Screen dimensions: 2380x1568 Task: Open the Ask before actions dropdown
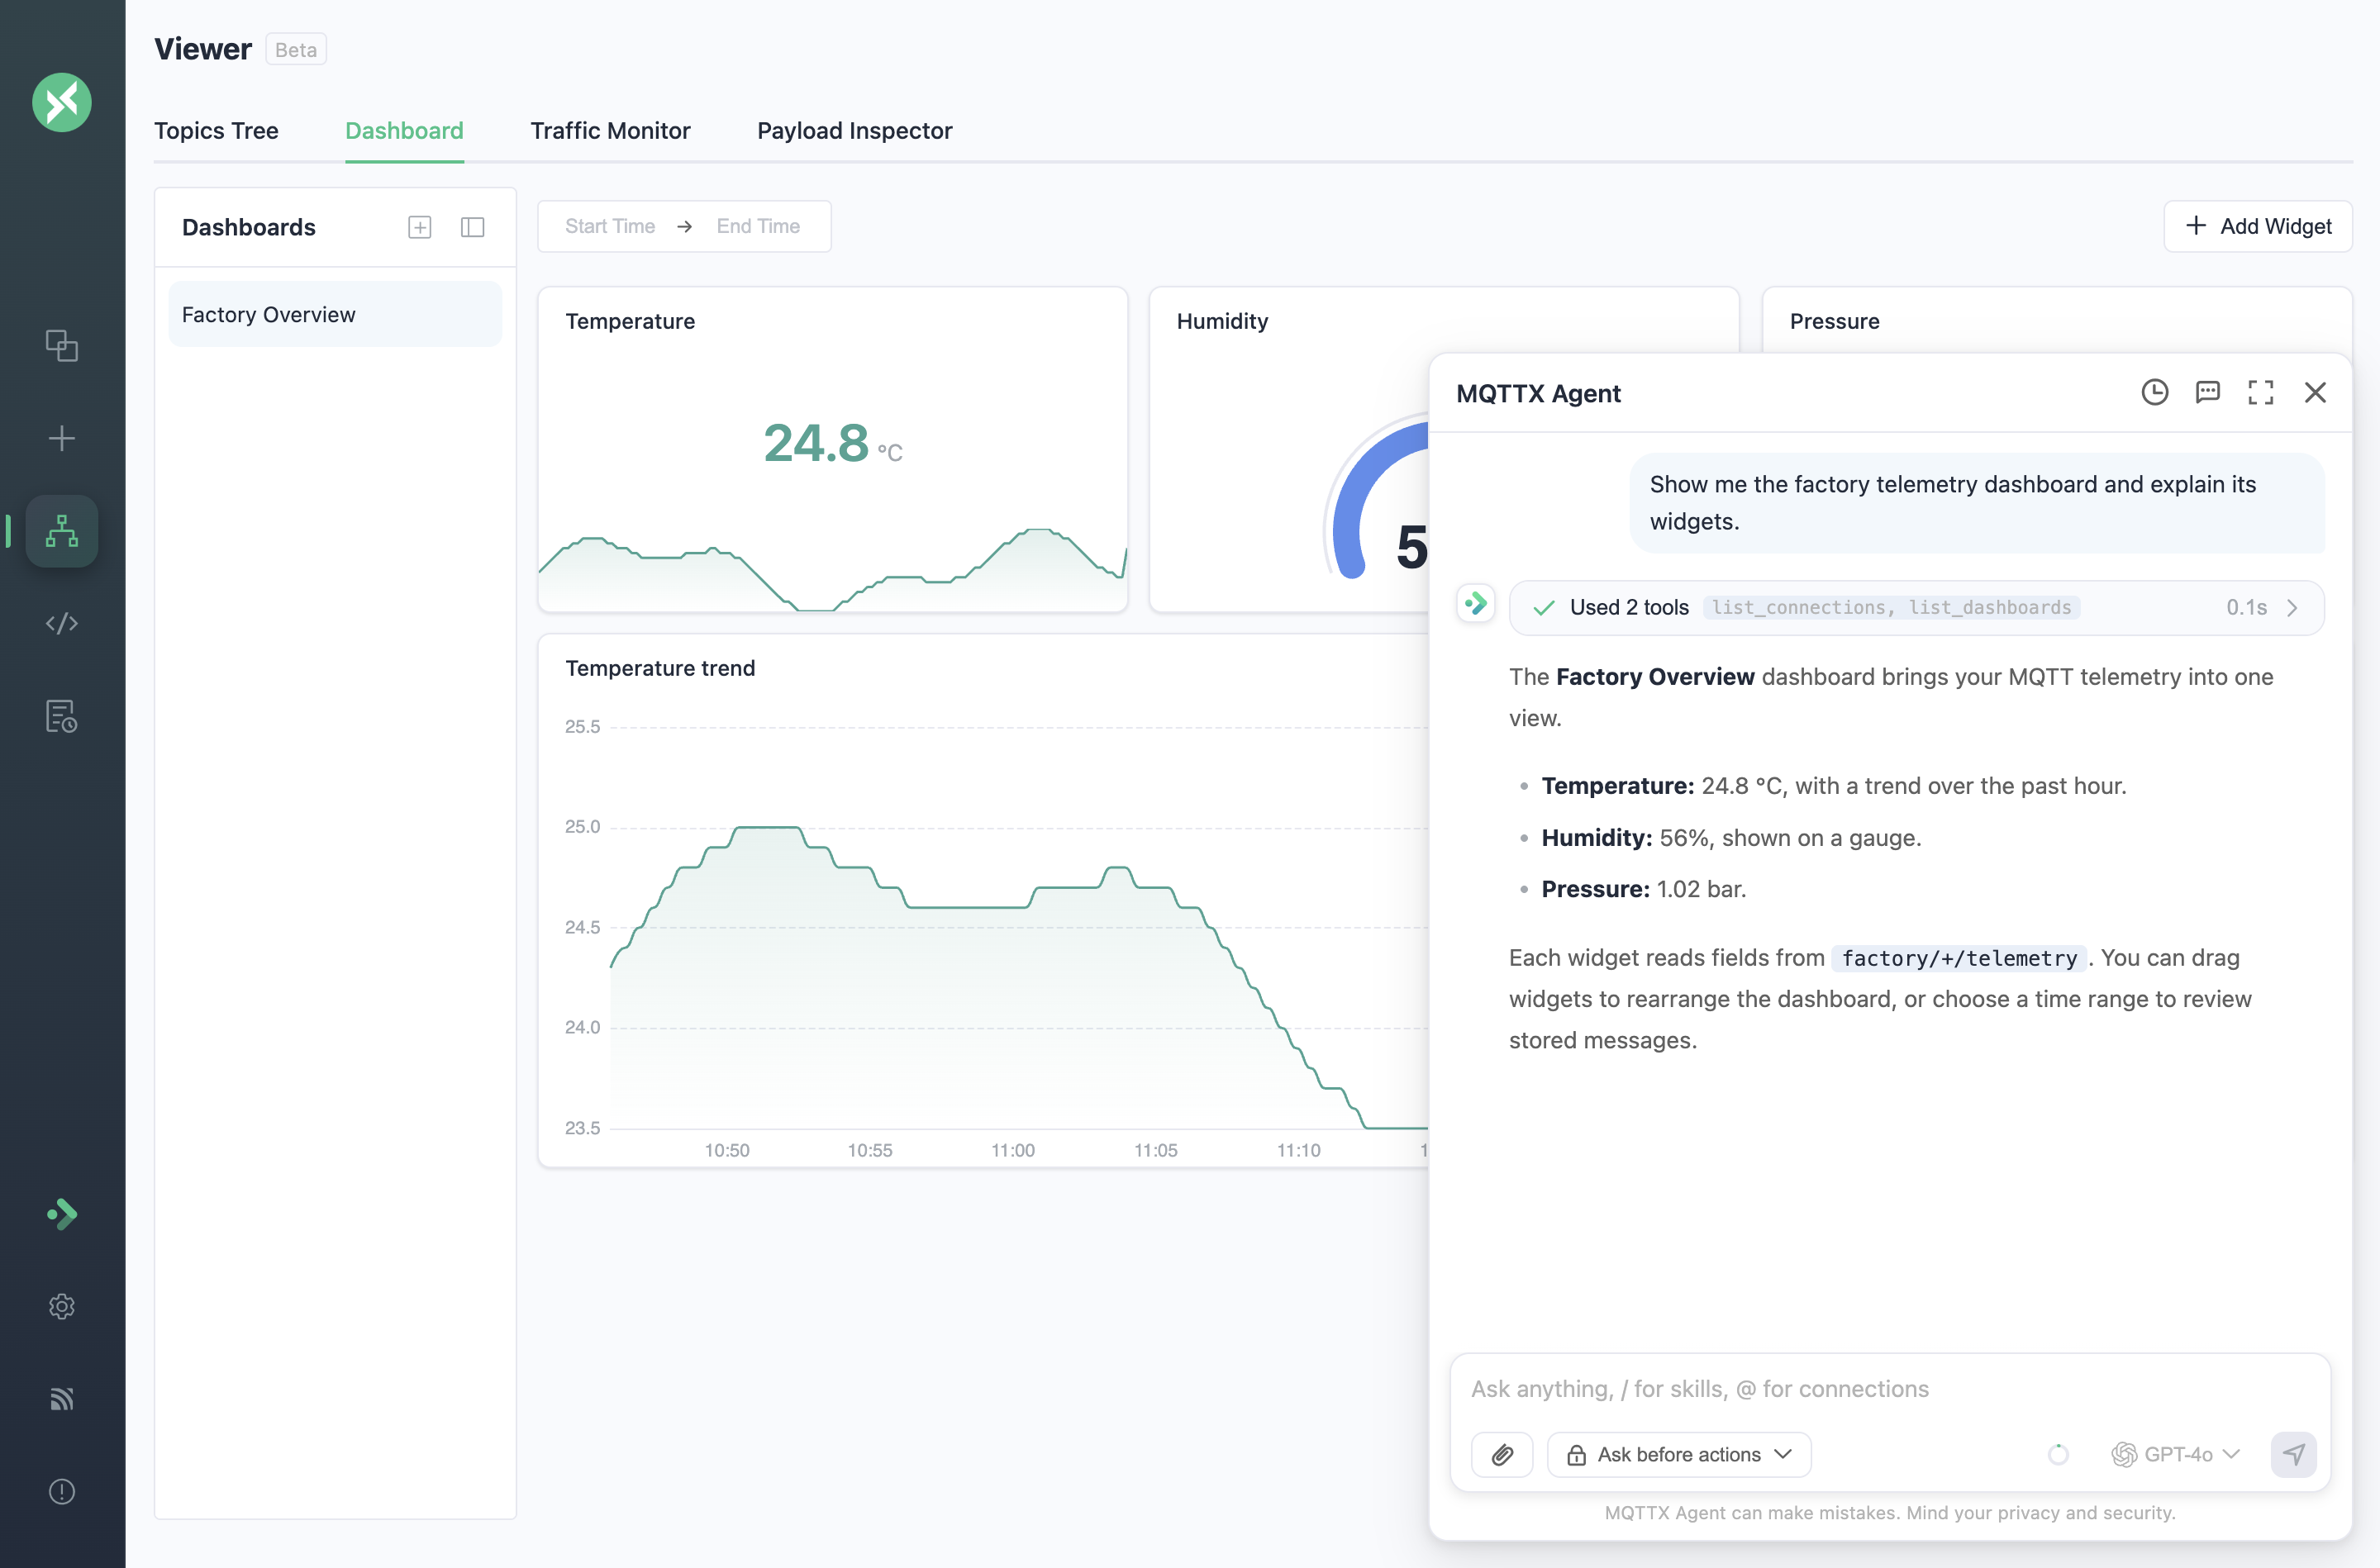pyautogui.click(x=1679, y=1454)
